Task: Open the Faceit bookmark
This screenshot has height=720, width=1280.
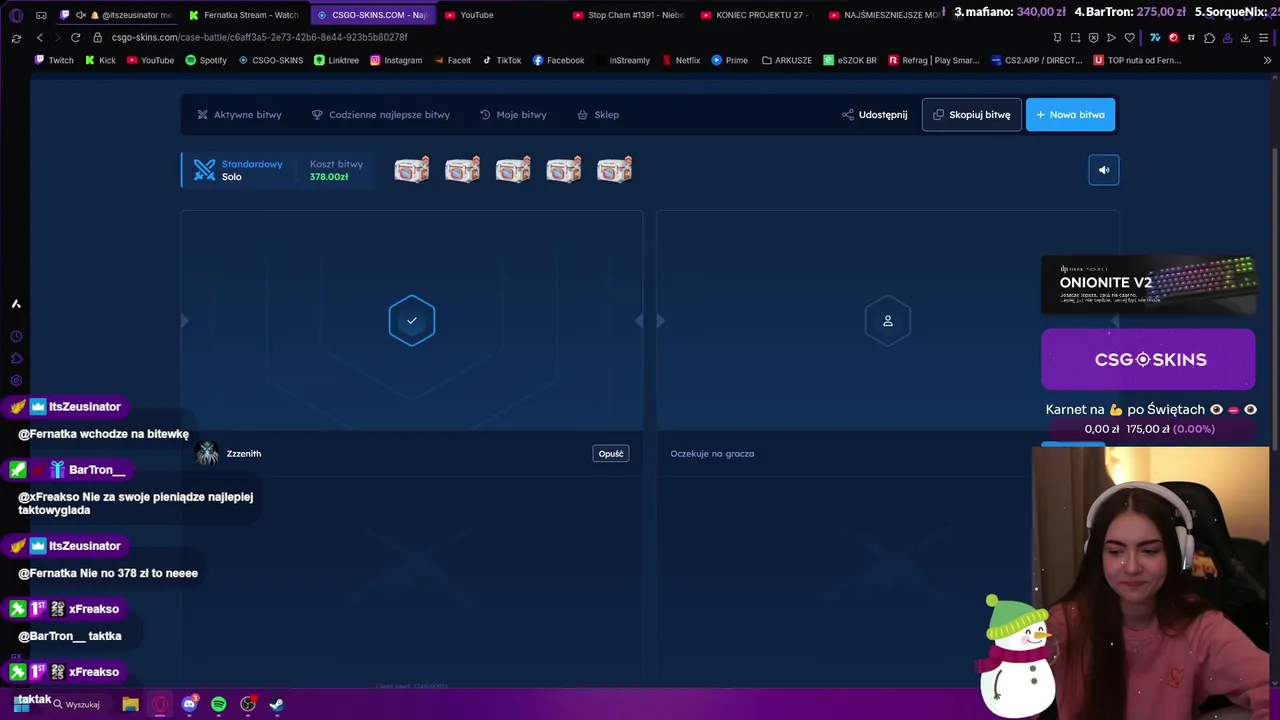Action: pos(452,60)
